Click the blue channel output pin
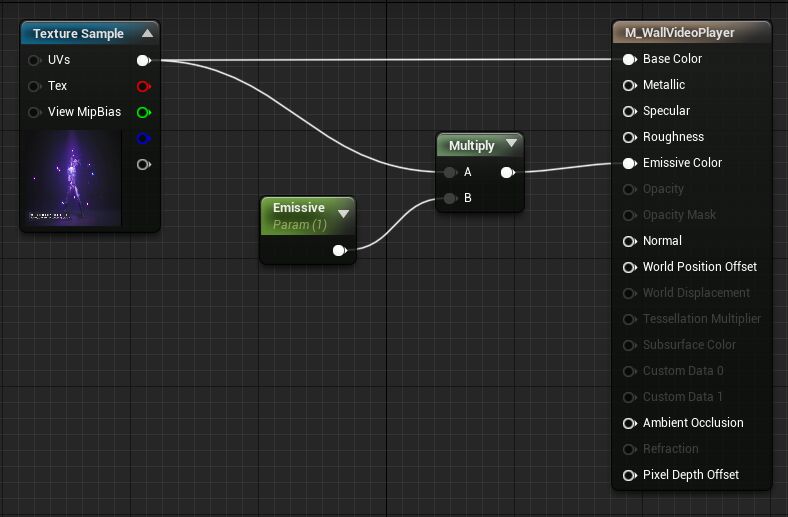 point(144,138)
